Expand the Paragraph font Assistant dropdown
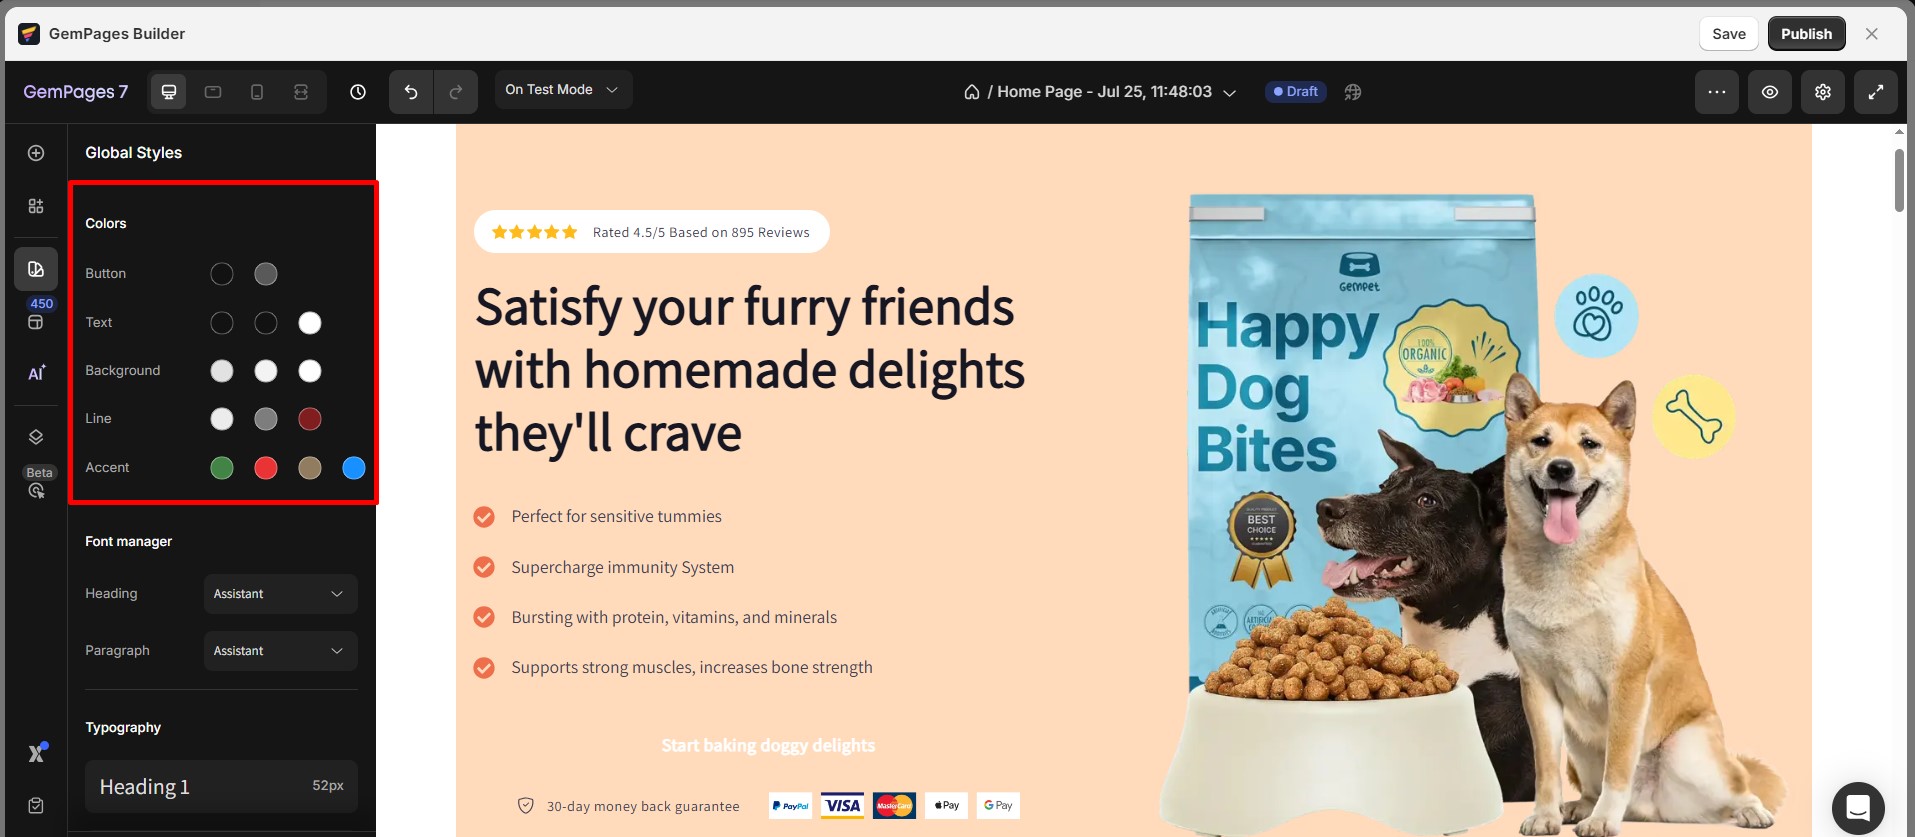This screenshot has width=1915, height=837. point(280,651)
